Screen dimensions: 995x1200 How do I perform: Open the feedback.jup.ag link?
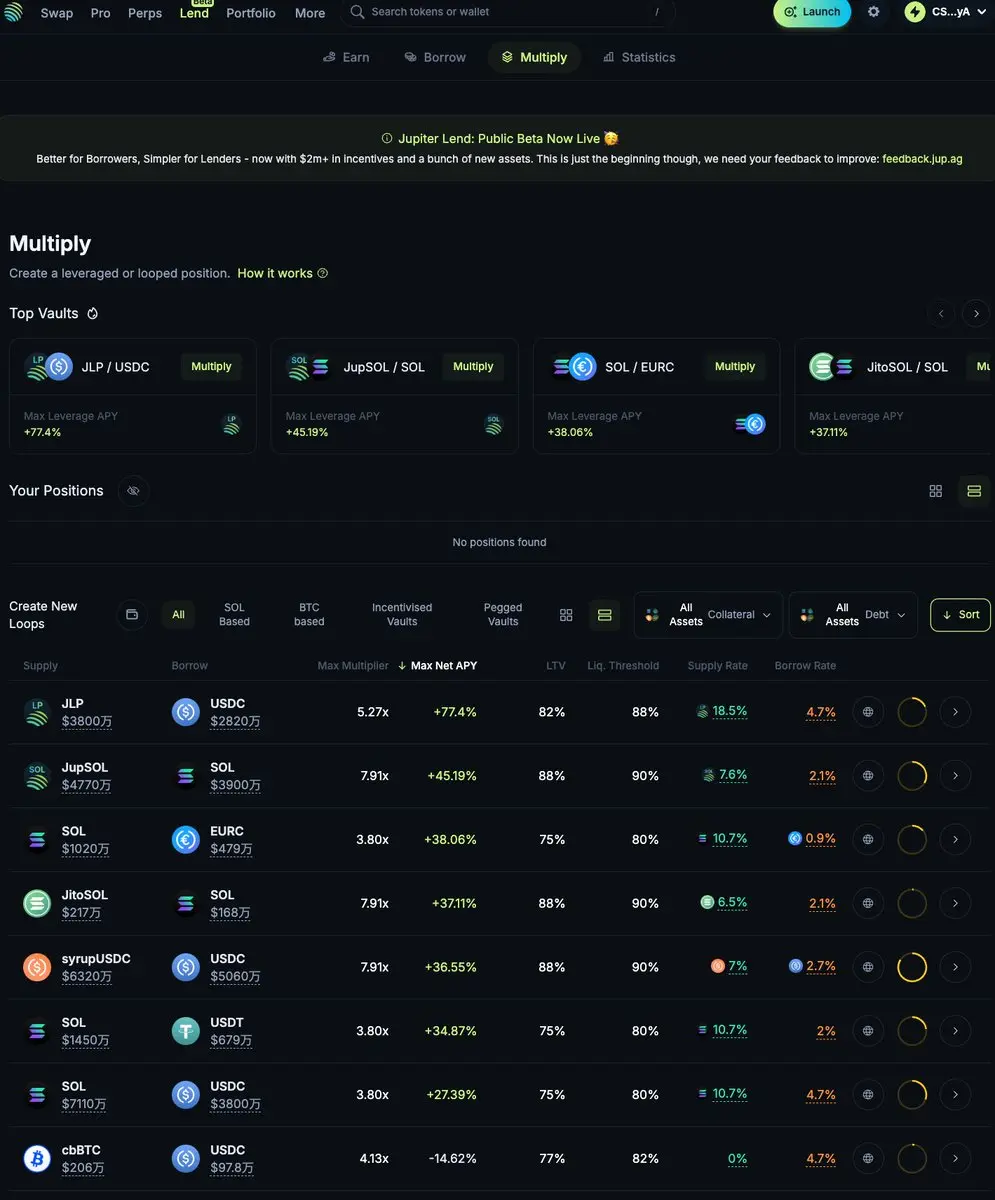click(x=922, y=158)
